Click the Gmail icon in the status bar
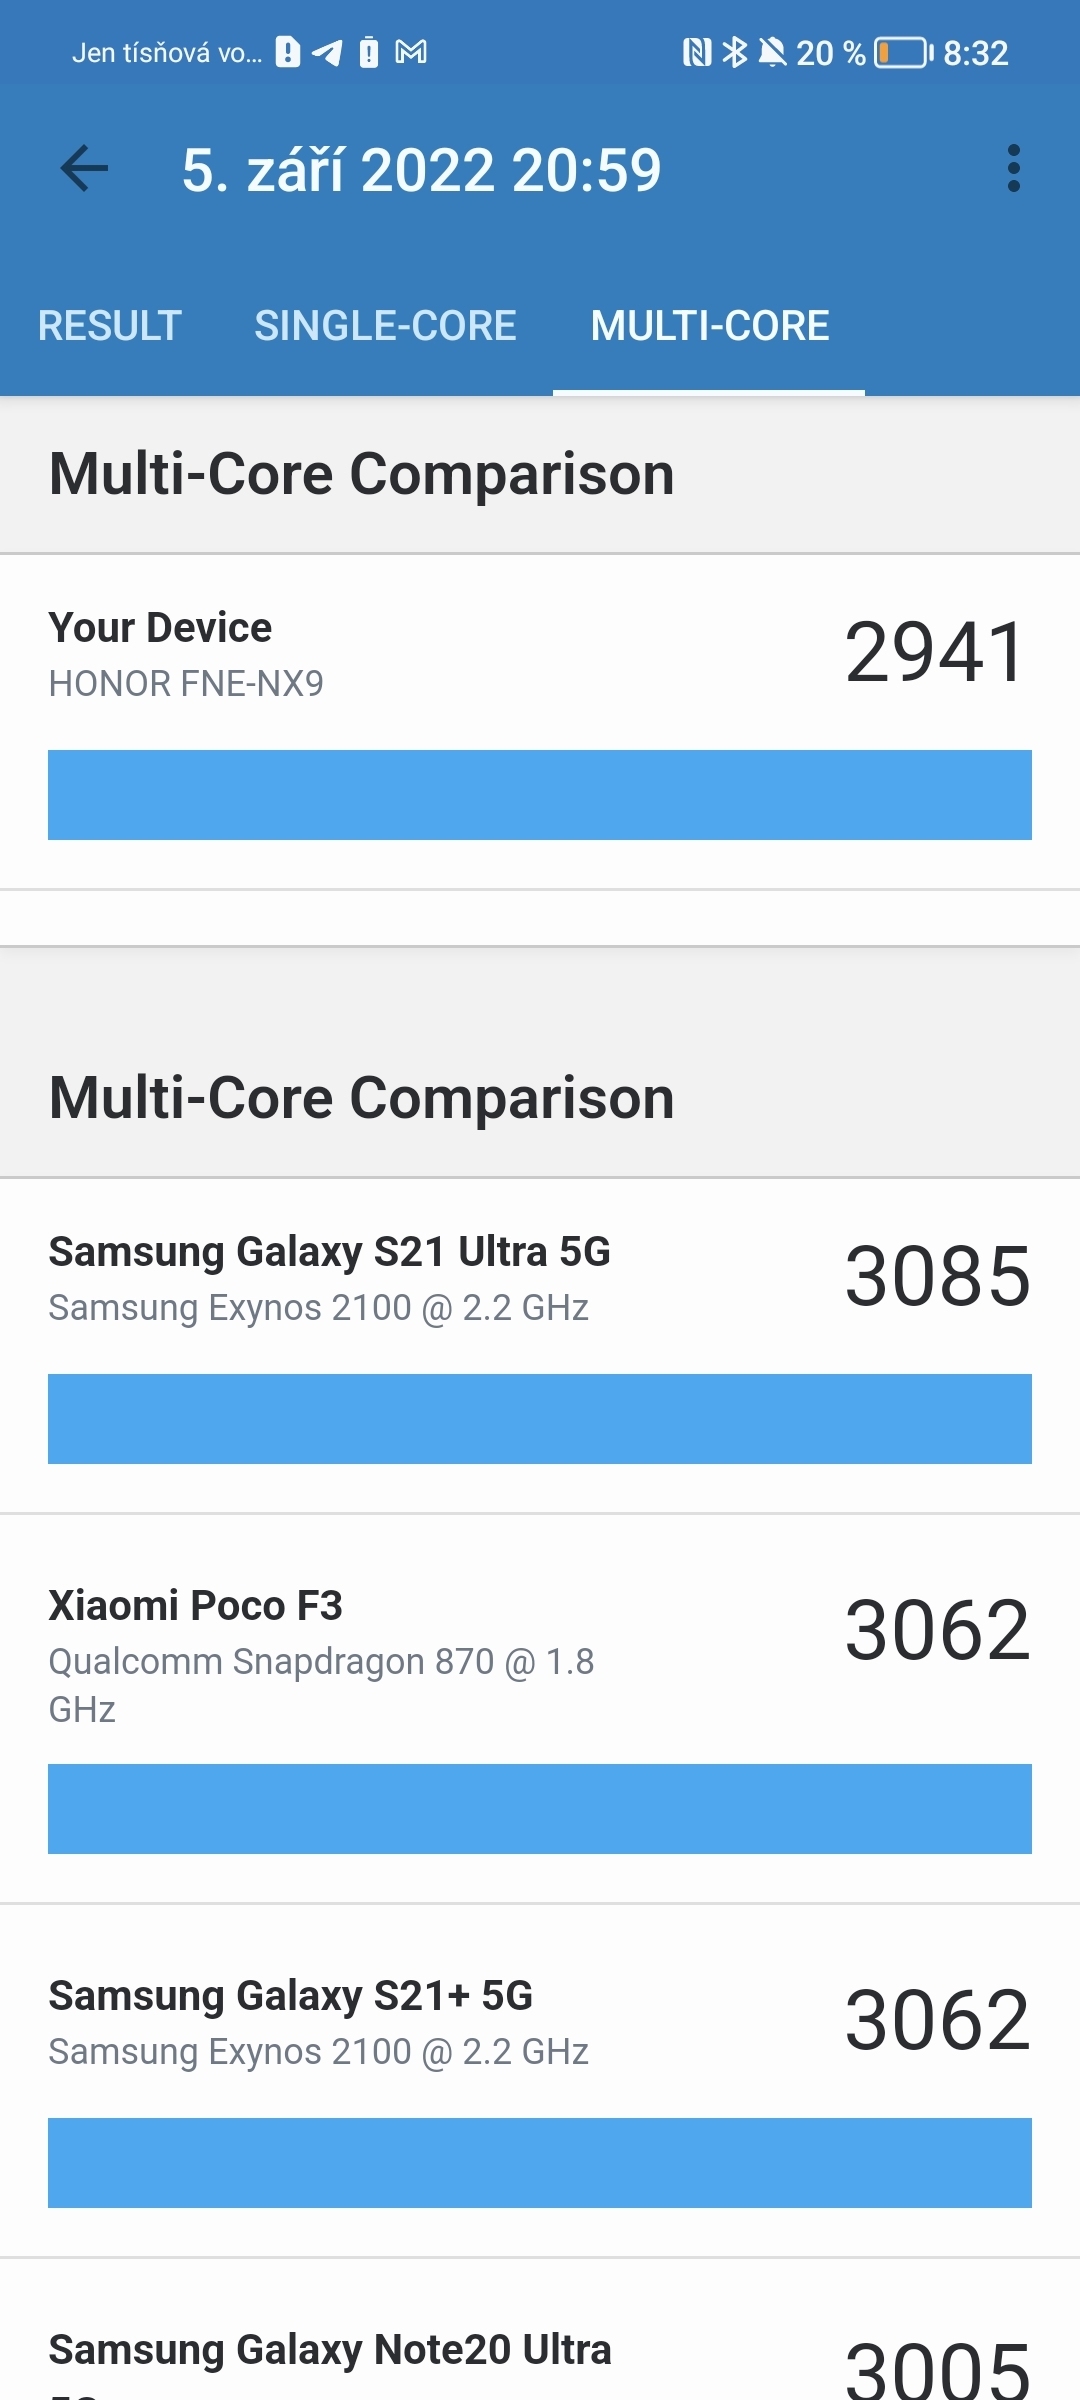1080x2400 pixels. (x=408, y=52)
